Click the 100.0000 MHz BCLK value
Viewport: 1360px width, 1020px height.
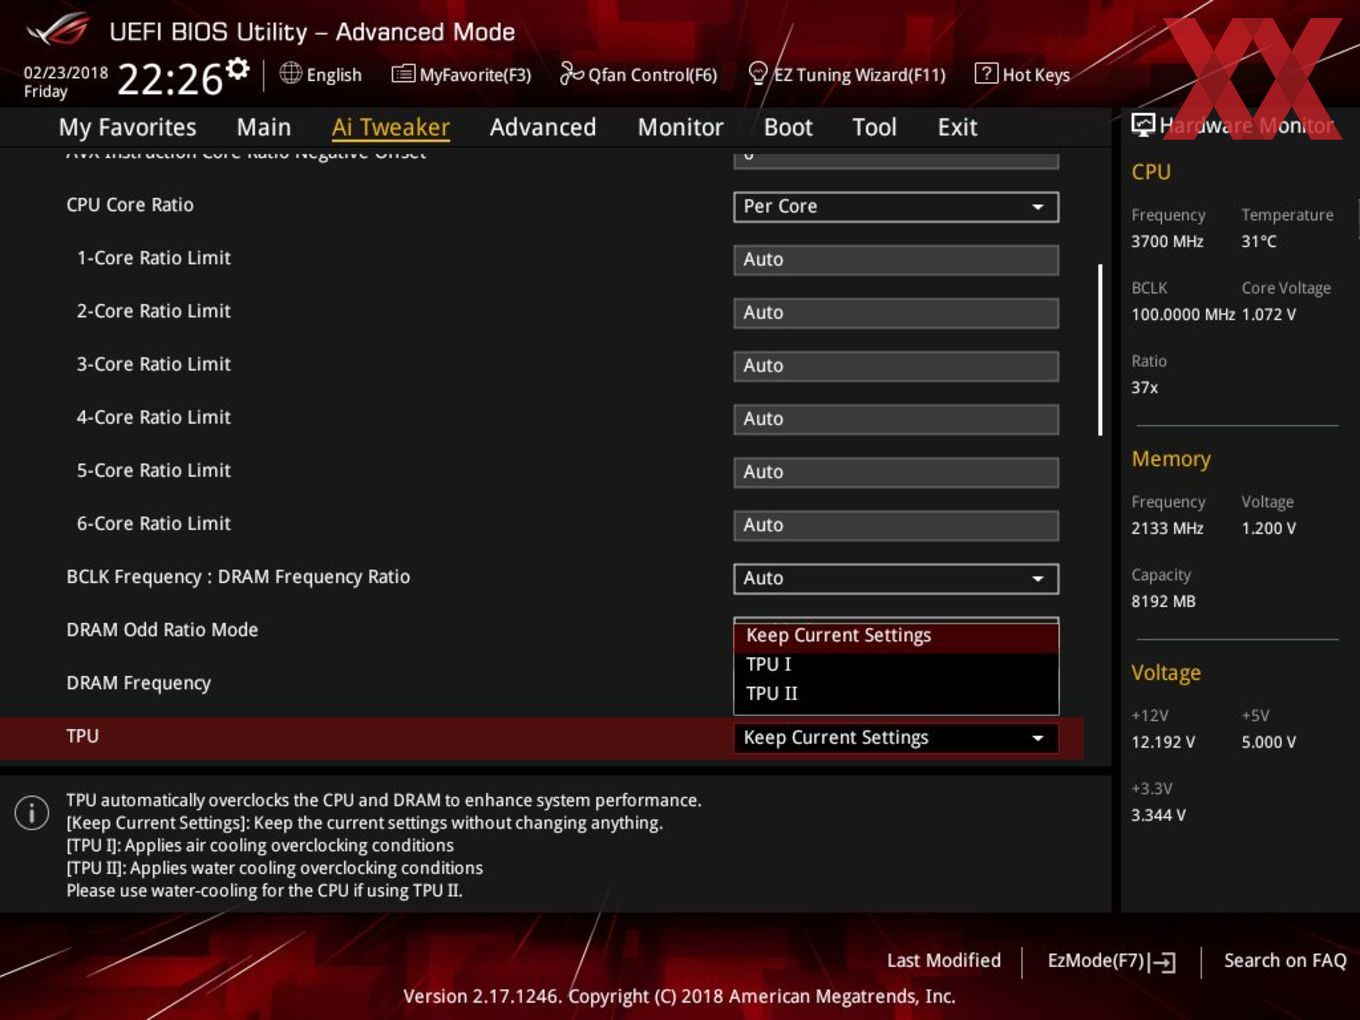[x=1183, y=314]
